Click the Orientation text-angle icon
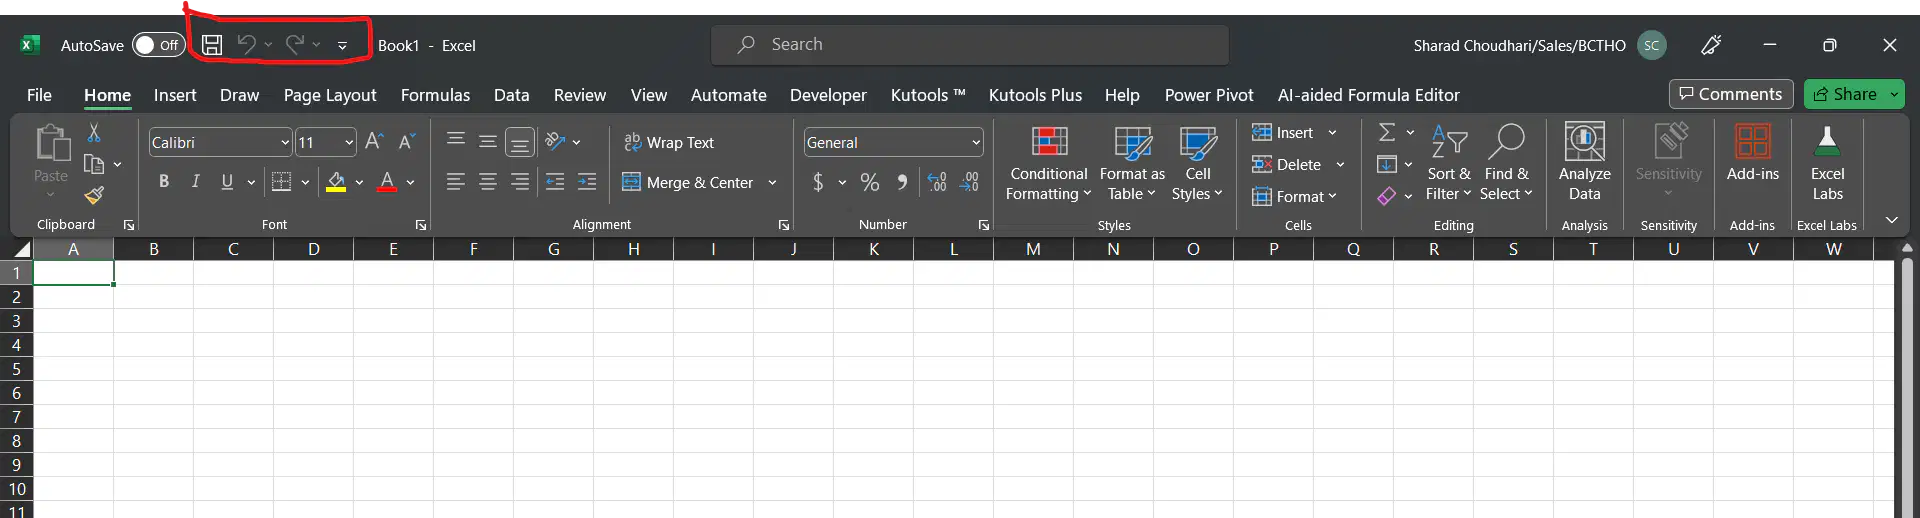Viewport: 1920px width, 518px height. (x=555, y=142)
